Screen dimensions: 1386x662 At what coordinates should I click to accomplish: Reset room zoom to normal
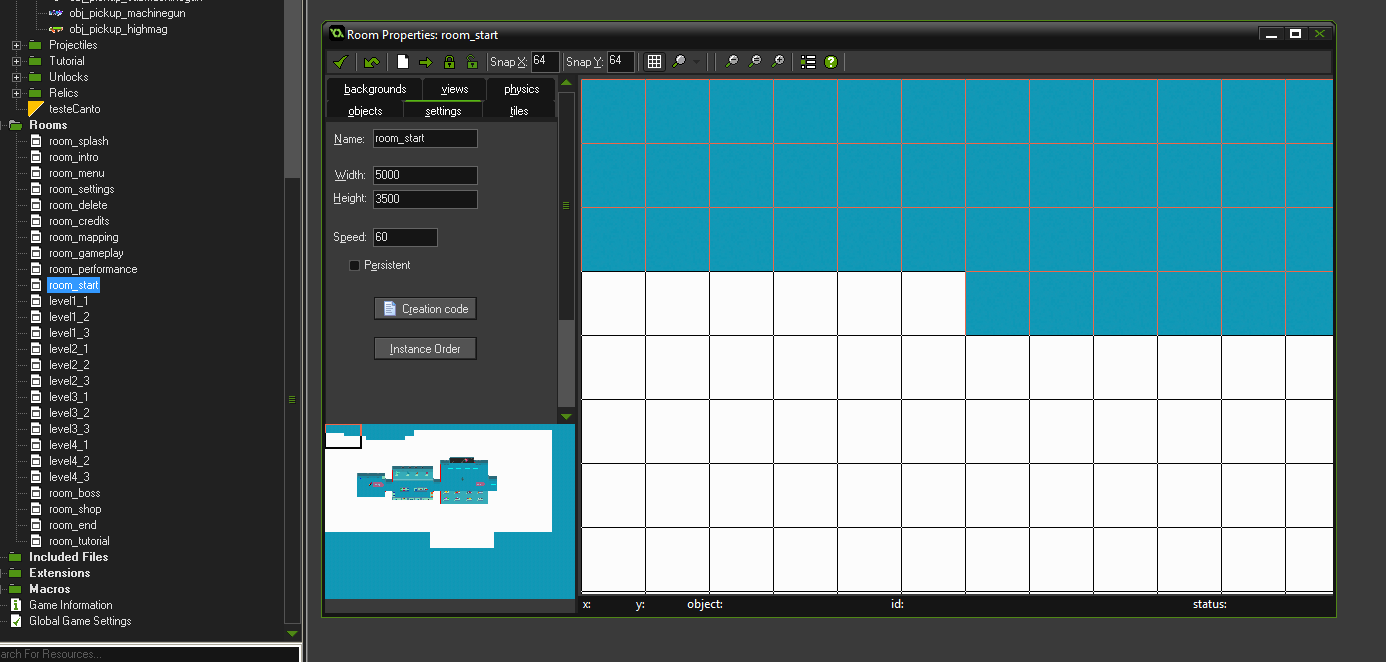click(732, 62)
